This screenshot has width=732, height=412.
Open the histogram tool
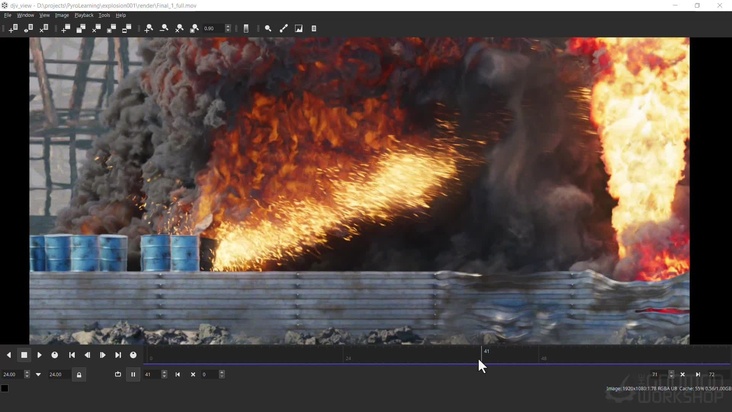[x=298, y=28]
